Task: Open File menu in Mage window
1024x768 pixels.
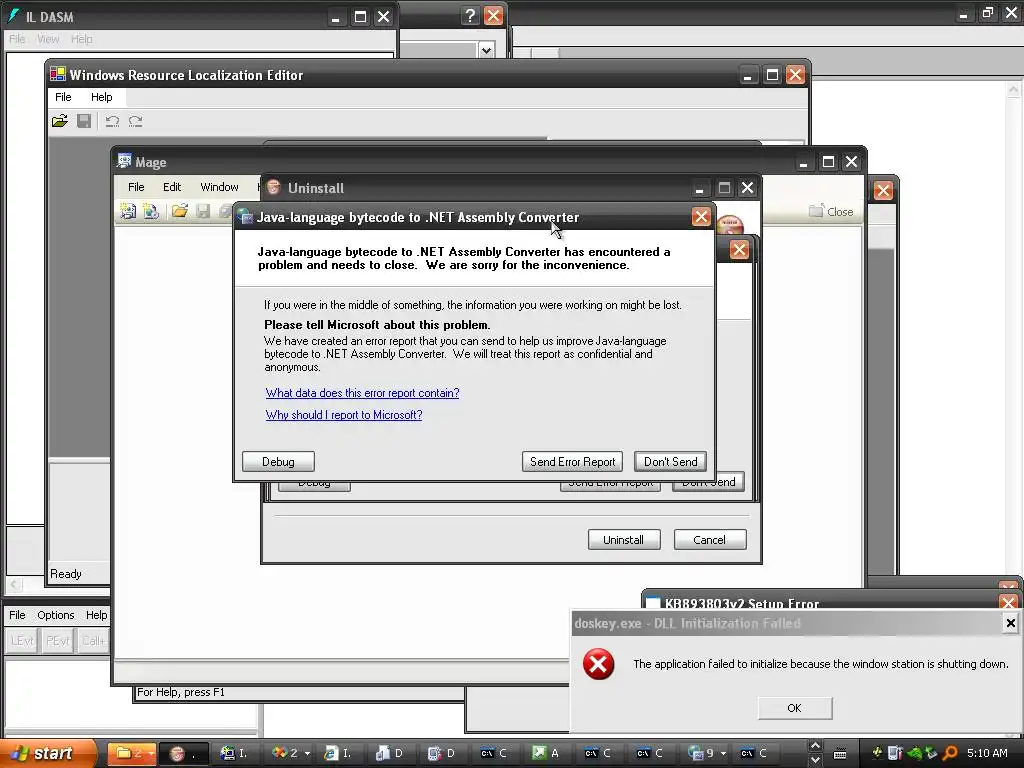Action: 136,187
